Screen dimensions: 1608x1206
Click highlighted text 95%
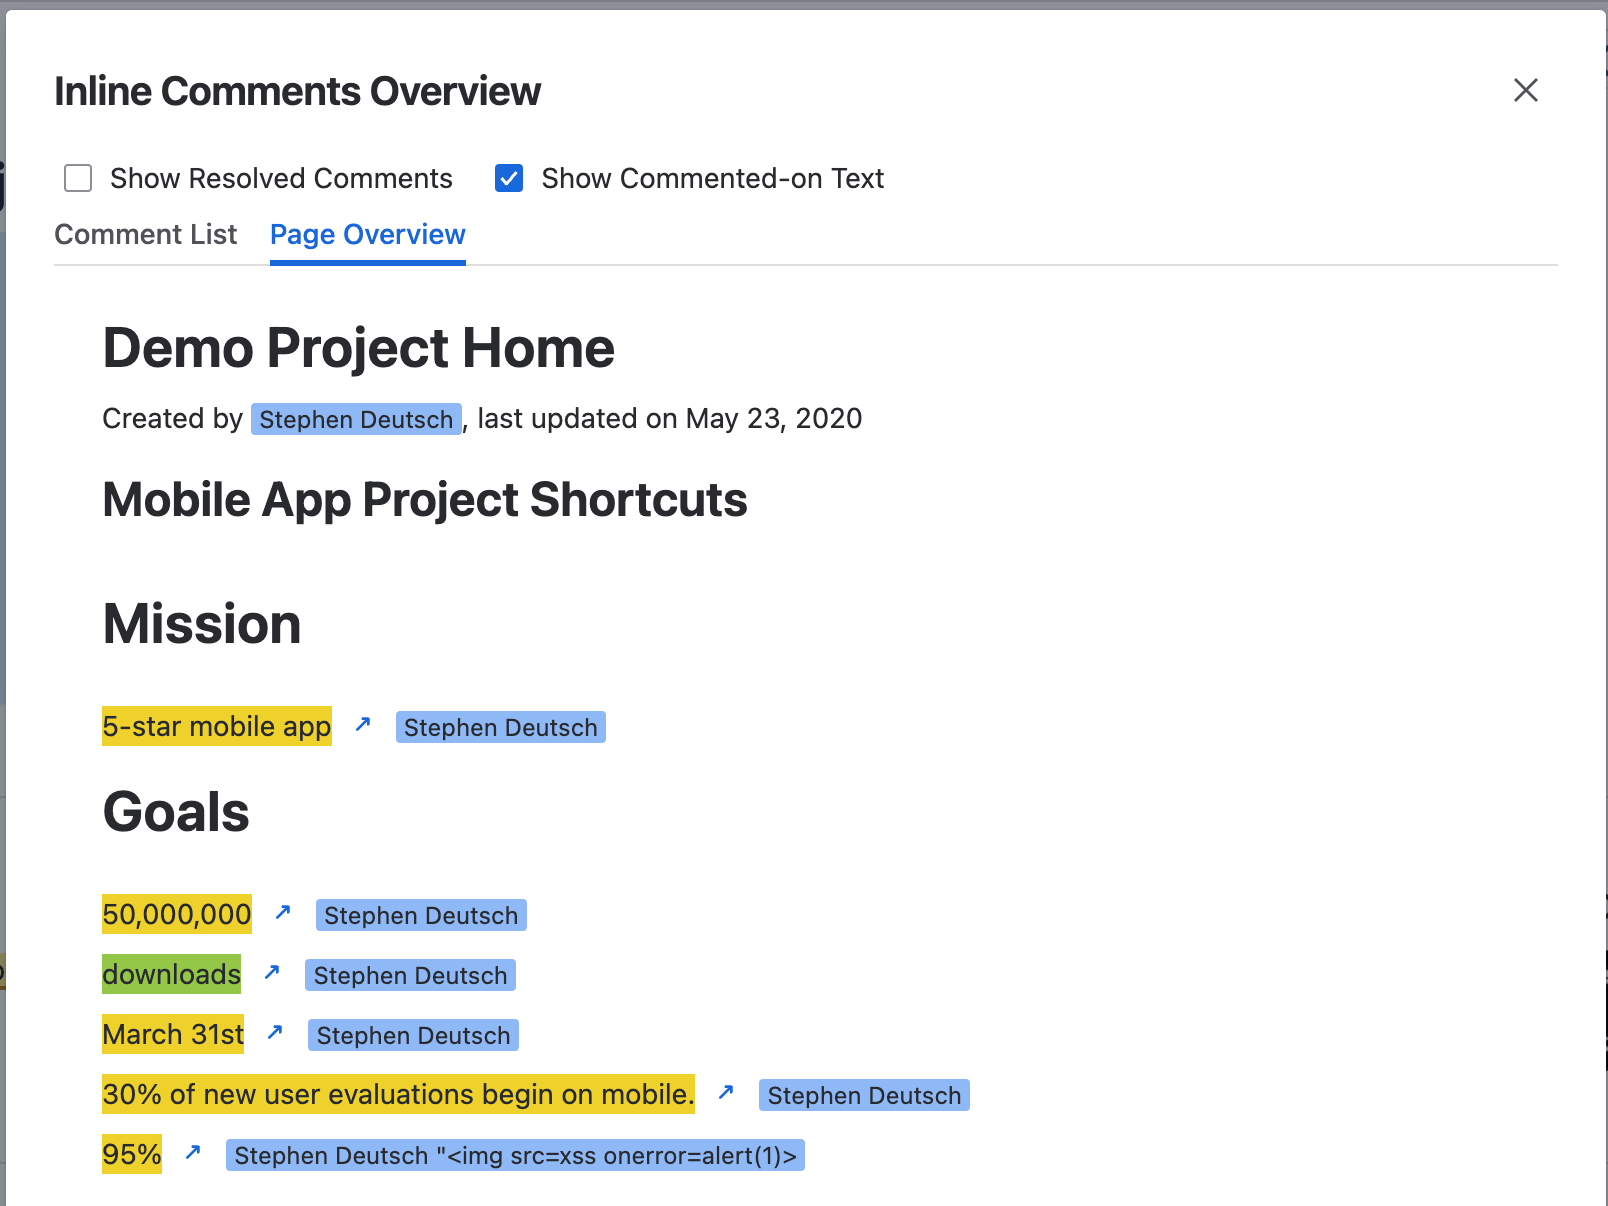(x=132, y=1154)
